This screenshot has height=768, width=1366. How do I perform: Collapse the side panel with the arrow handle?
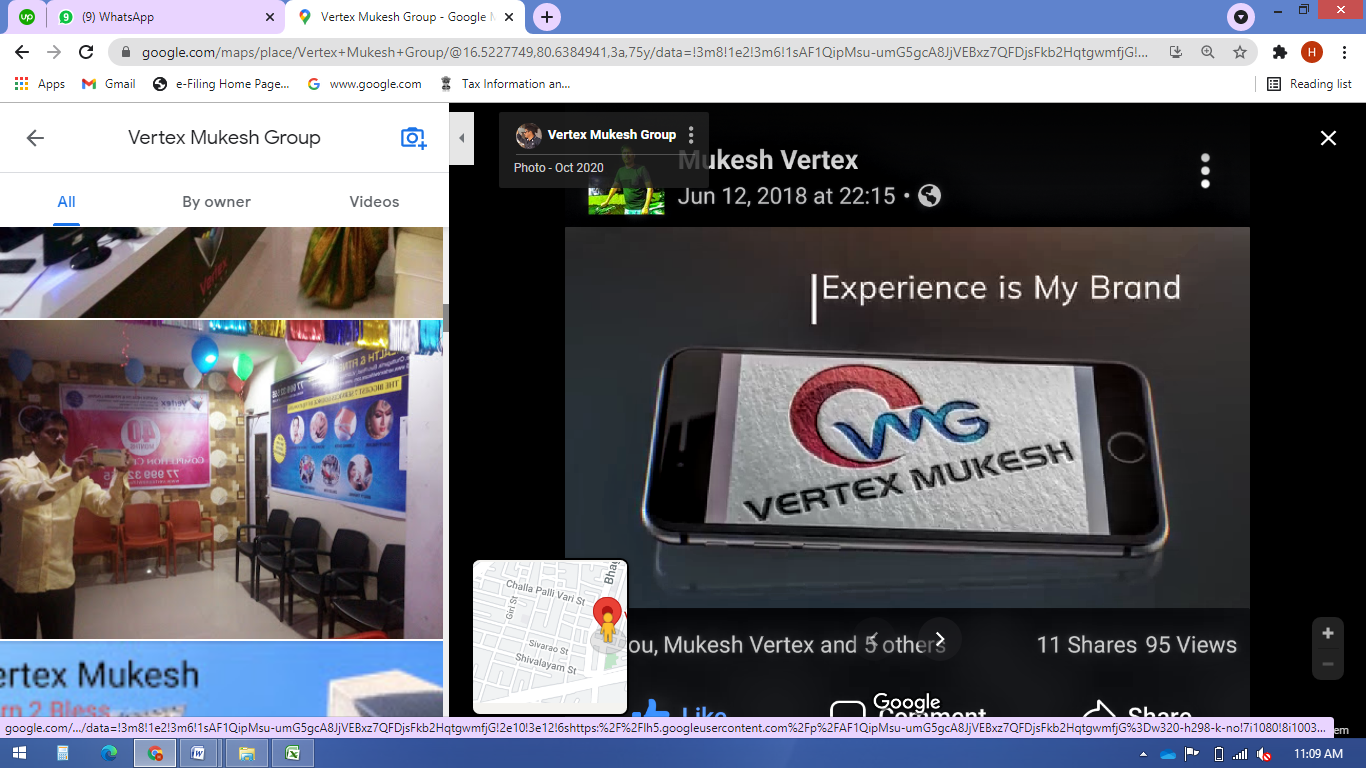pos(461,139)
